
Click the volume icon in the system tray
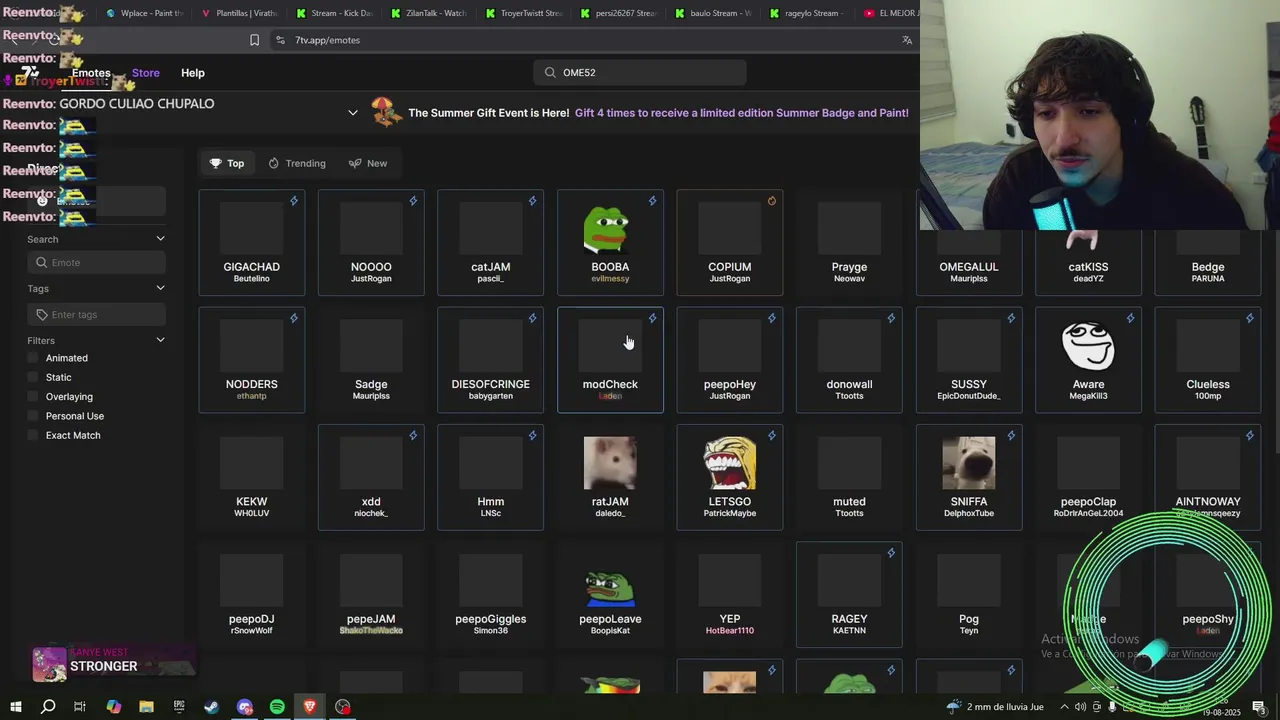pos(1080,707)
